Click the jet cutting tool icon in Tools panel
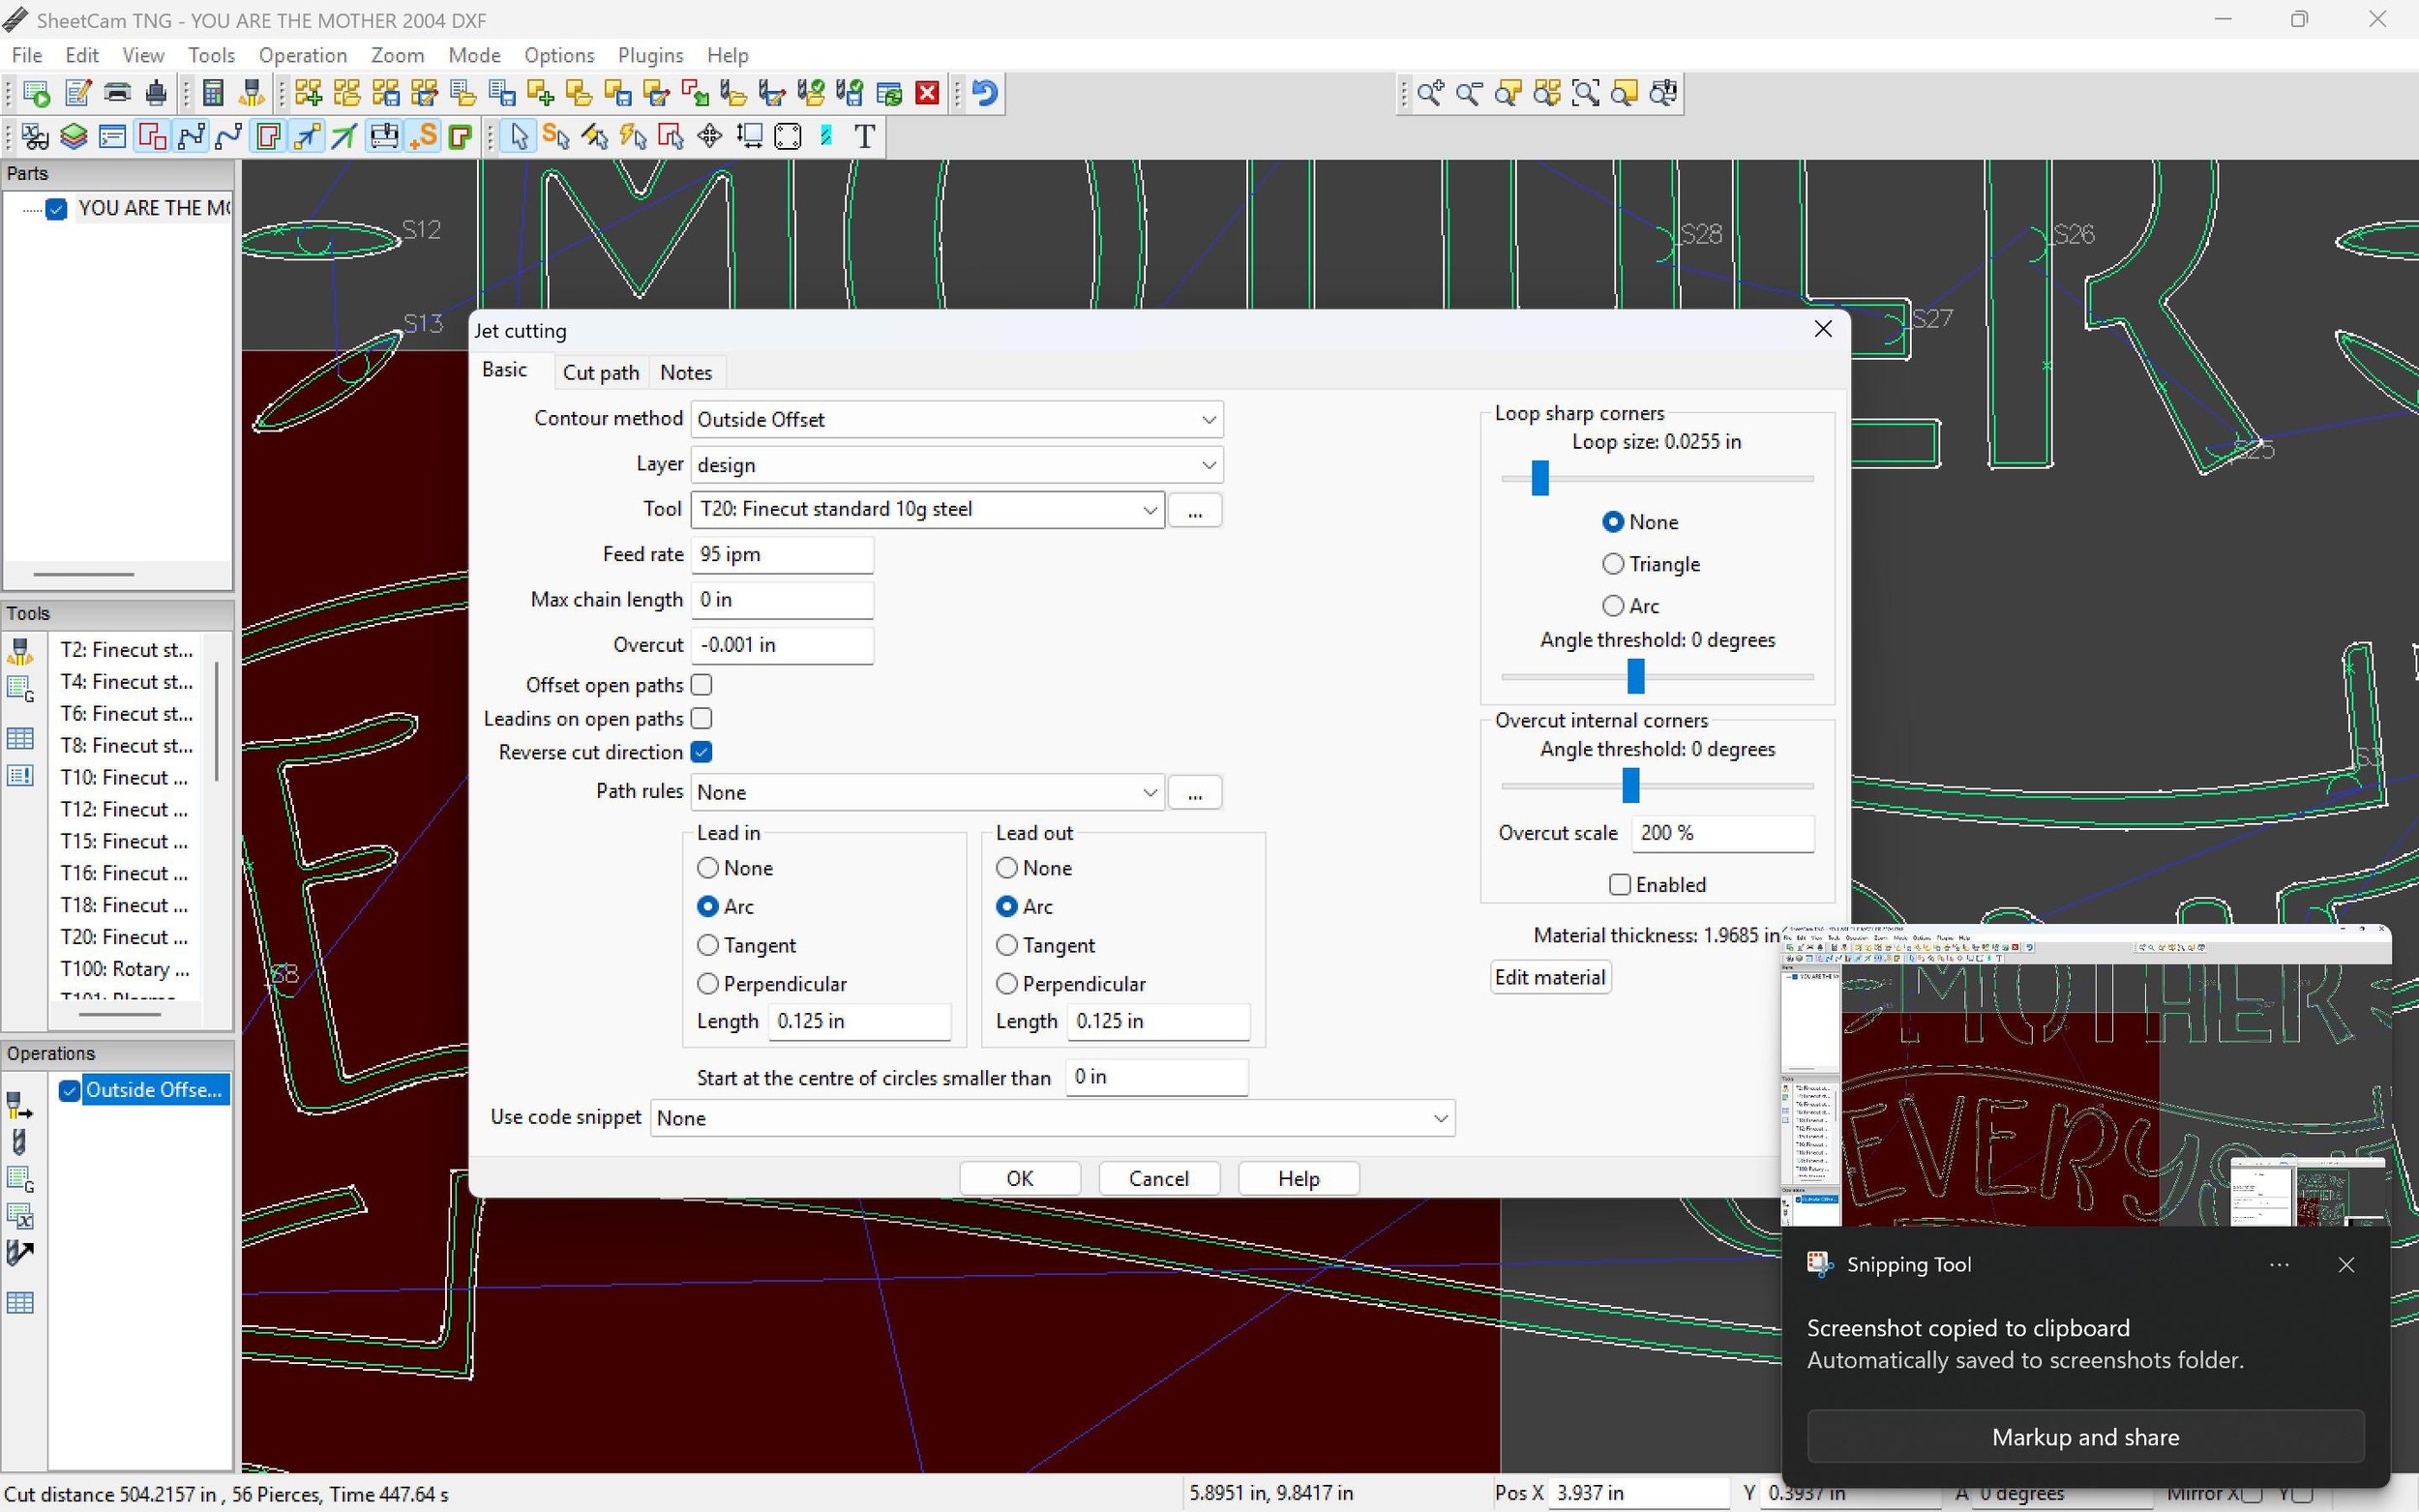The image size is (2419, 1512). [x=20, y=652]
